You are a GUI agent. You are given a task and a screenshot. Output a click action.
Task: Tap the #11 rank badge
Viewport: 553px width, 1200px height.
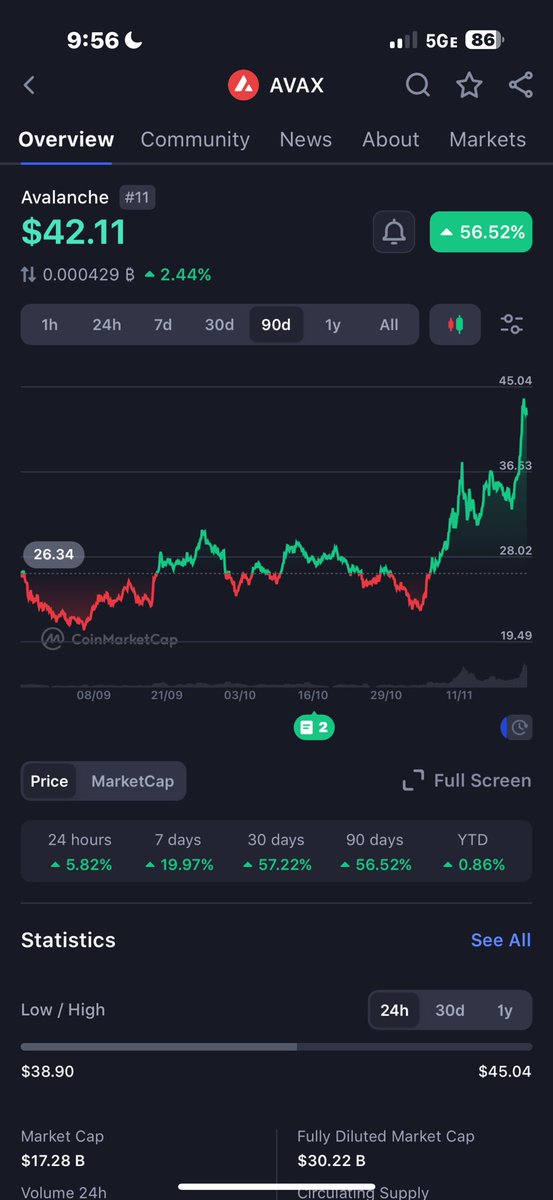pos(137,197)
